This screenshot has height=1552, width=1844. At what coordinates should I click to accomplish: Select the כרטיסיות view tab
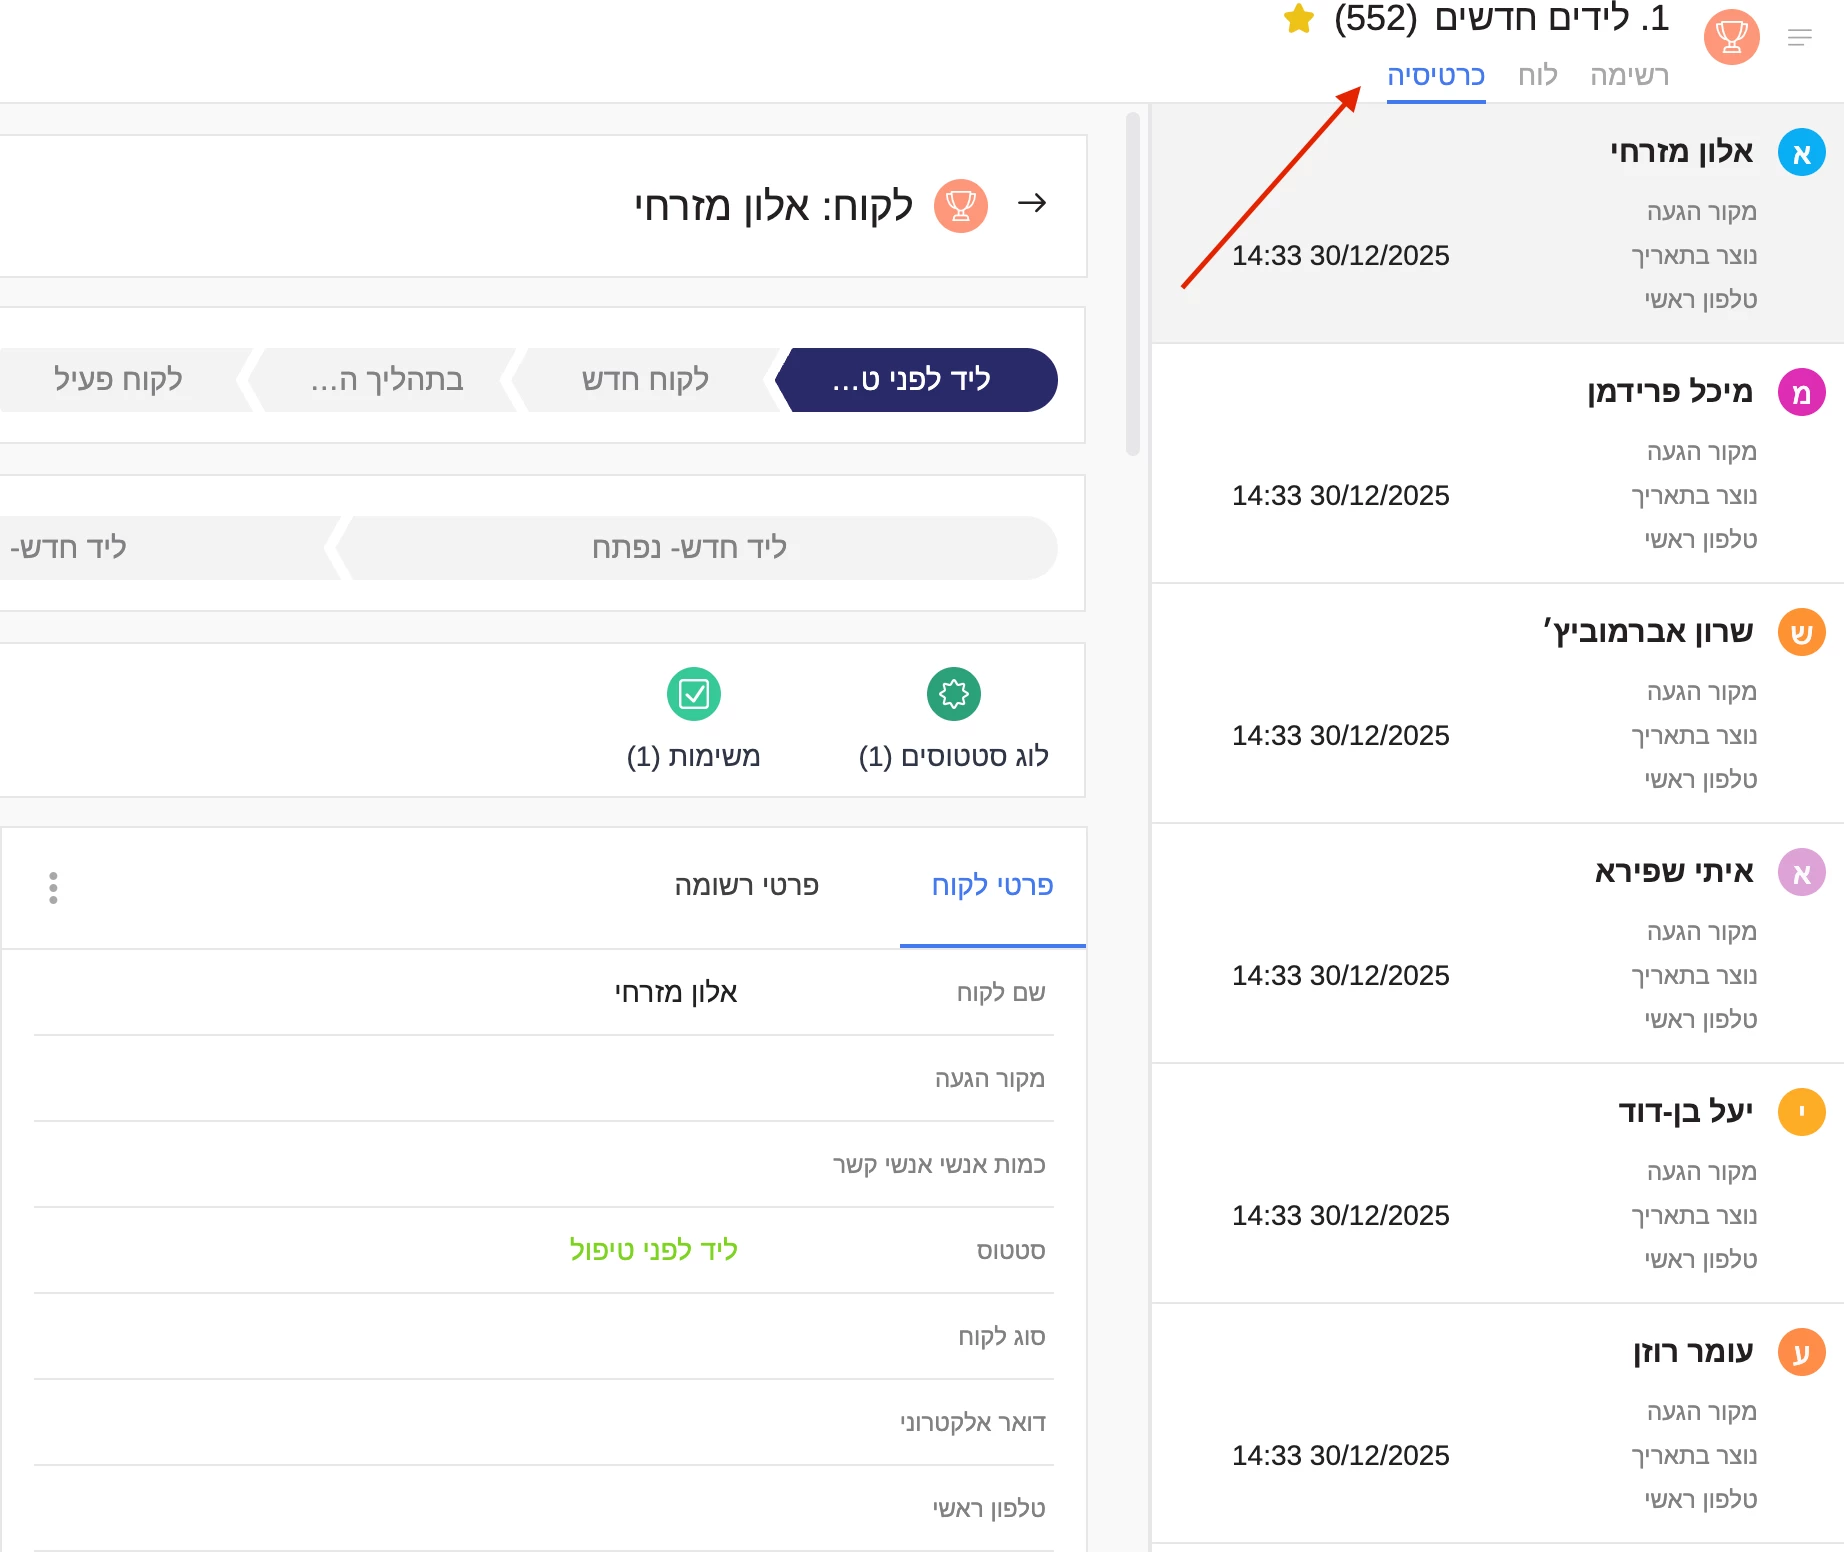pyautogui.click(x=1435, y=76)
